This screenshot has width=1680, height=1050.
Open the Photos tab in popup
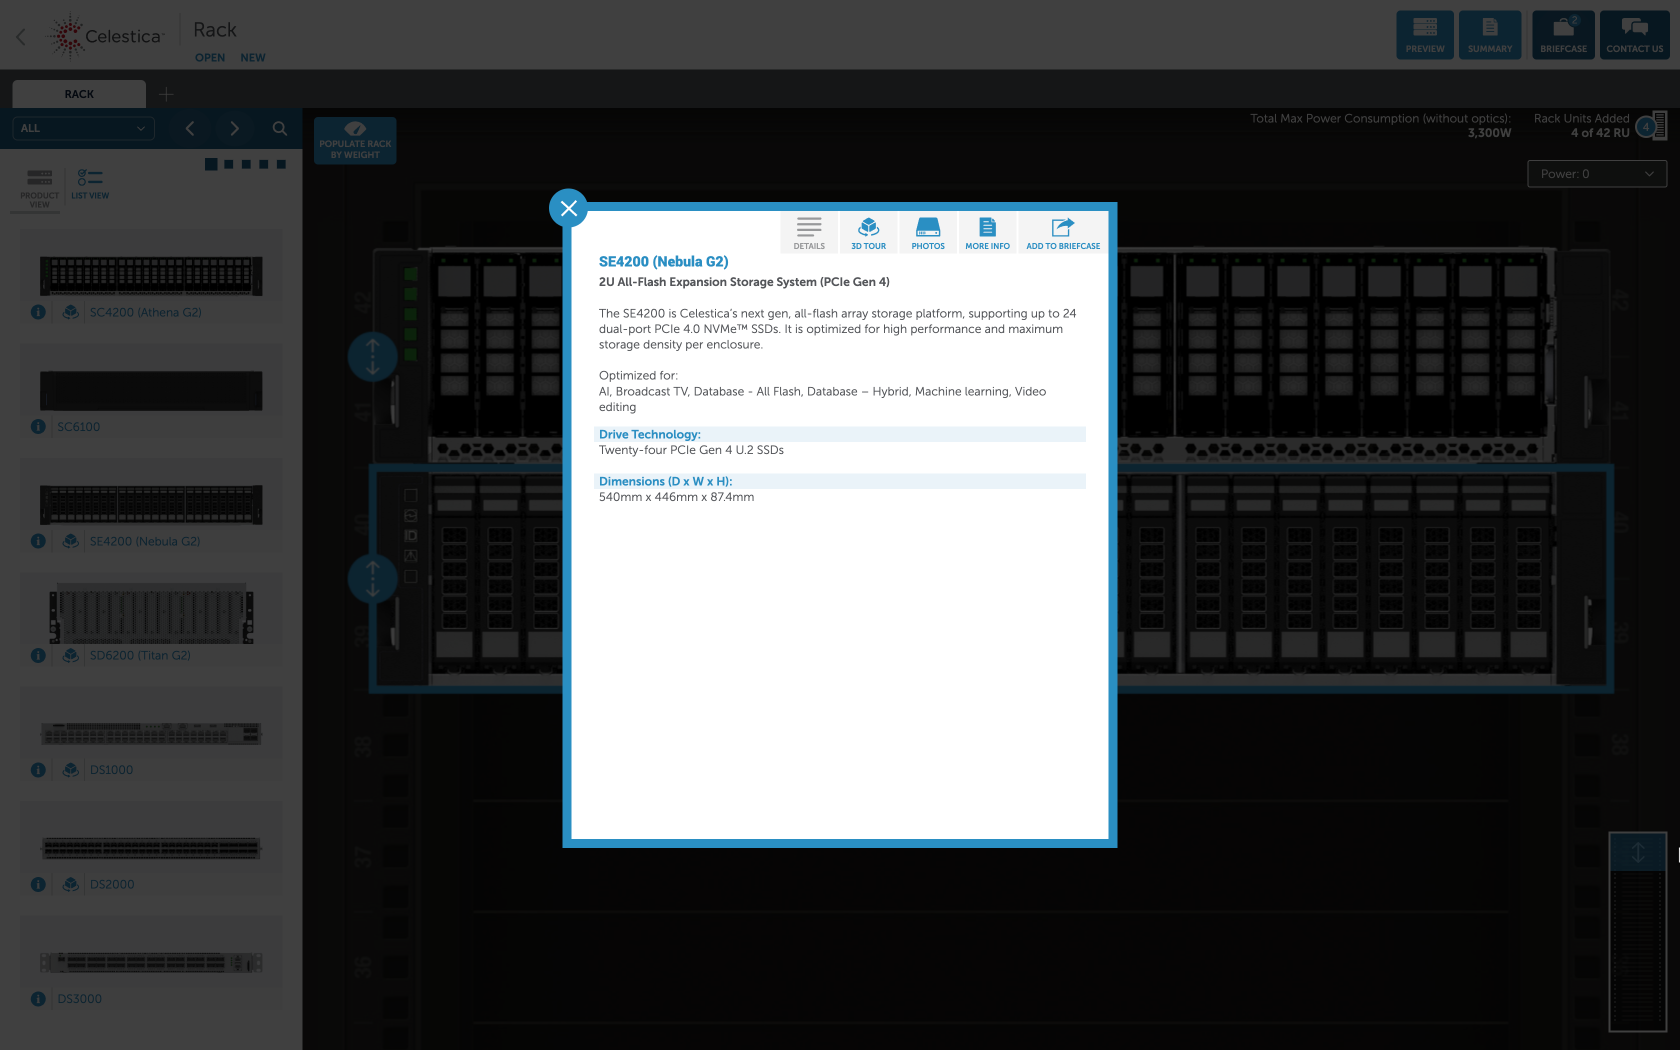[927, 233]
